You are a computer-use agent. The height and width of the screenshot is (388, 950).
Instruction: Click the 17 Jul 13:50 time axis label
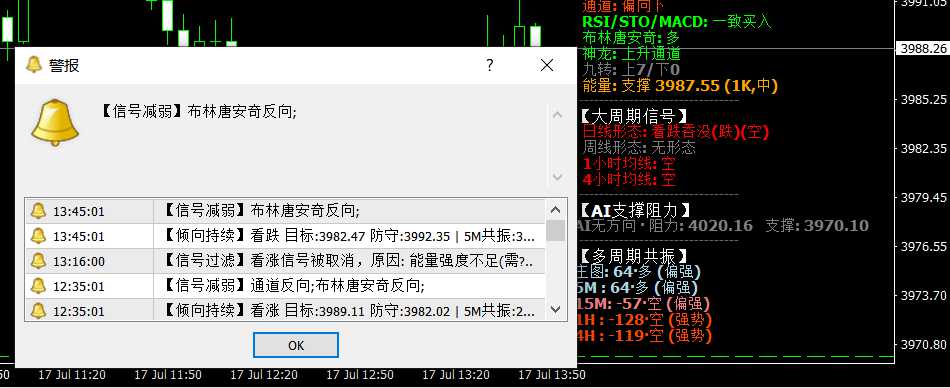pyautogui.click(x=552, y=375)
